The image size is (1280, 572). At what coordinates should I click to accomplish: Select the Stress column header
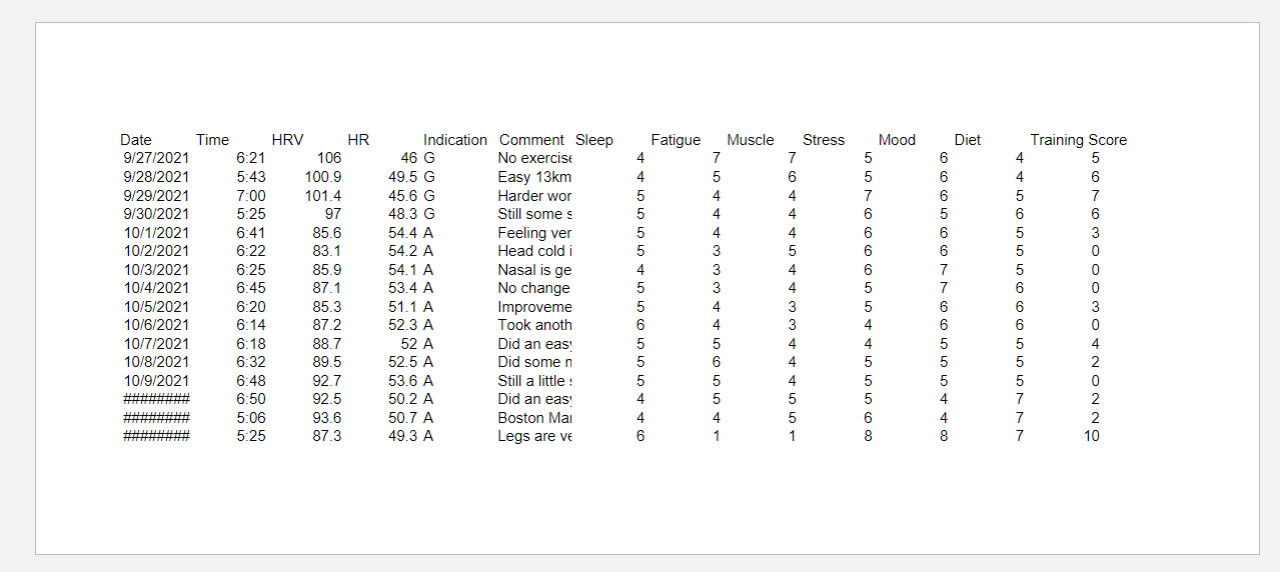coord(823,140)
